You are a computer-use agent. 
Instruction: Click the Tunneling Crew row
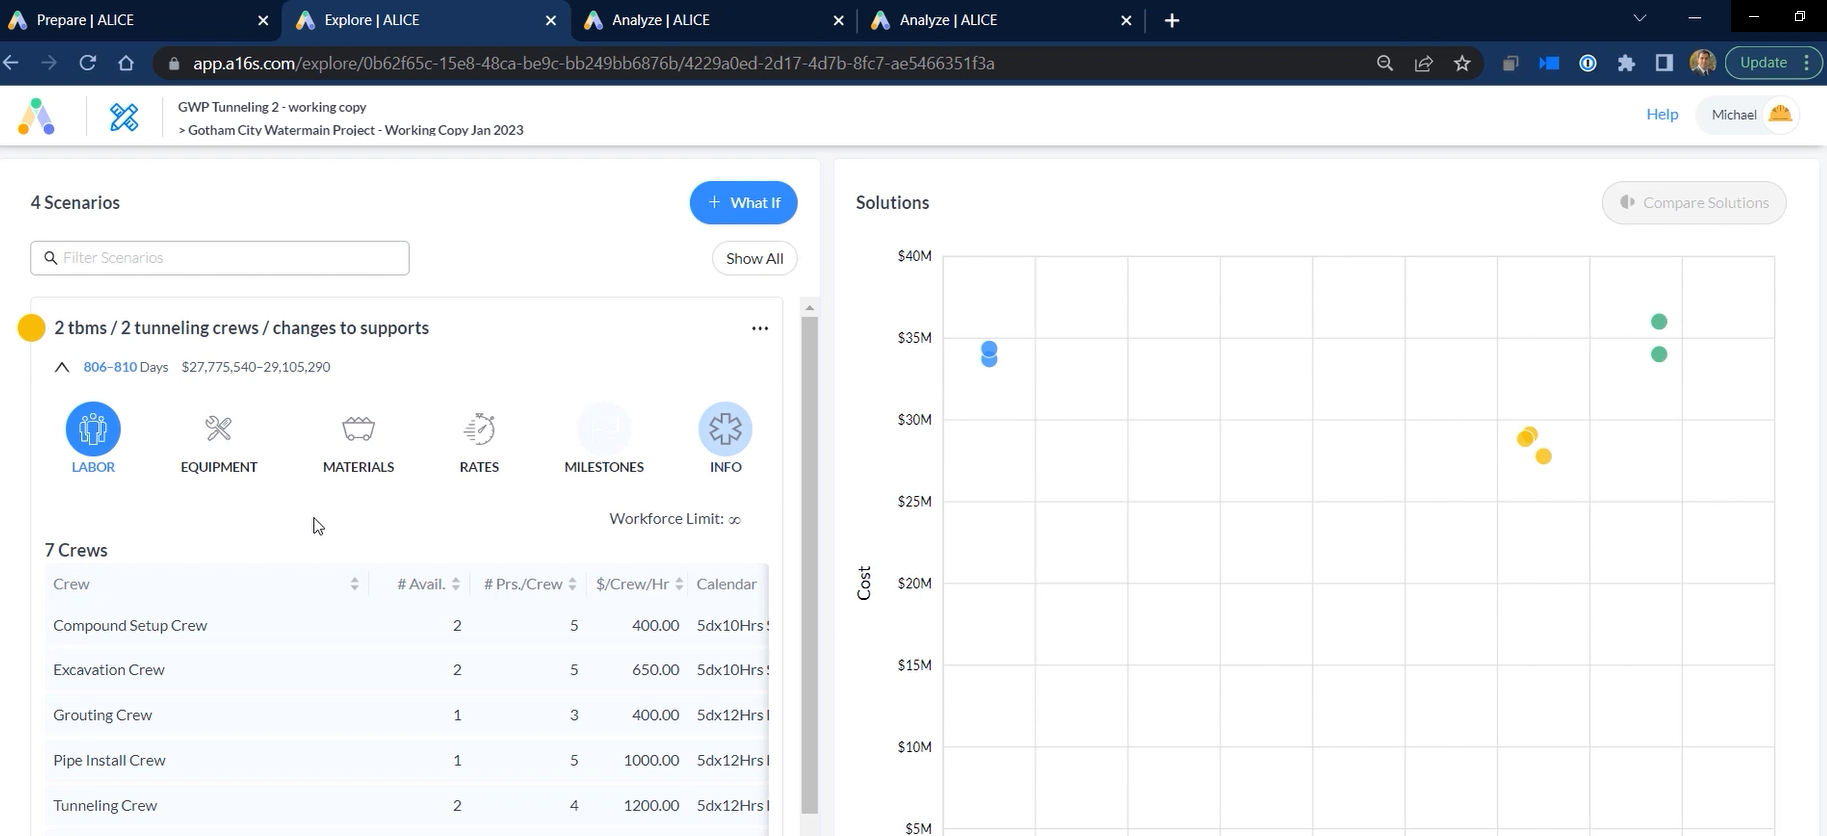tap(407, 805)
